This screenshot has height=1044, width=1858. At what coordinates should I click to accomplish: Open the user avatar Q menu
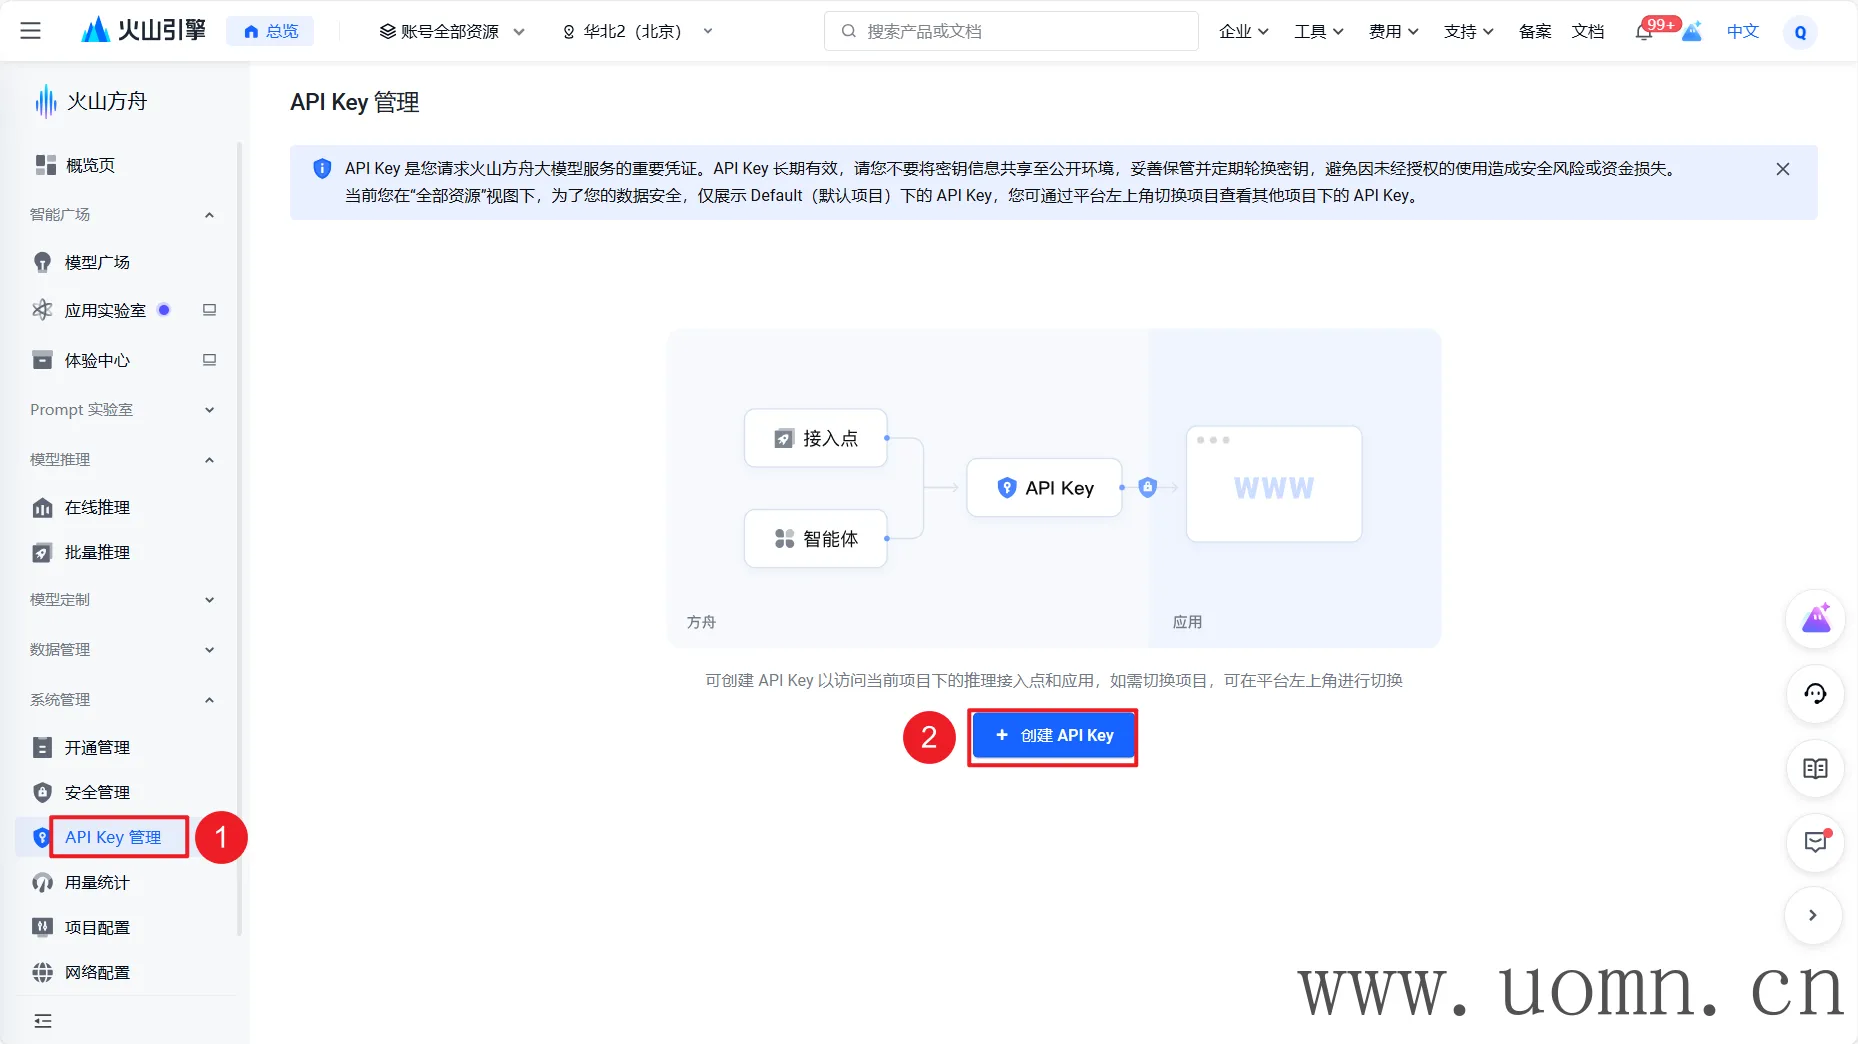1800,32
